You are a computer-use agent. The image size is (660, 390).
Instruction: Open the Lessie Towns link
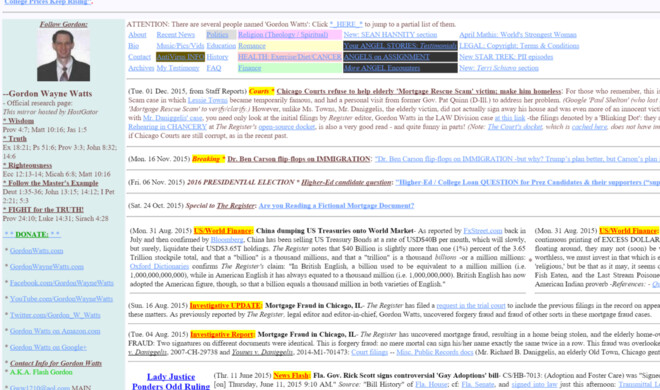coord(208,100)
